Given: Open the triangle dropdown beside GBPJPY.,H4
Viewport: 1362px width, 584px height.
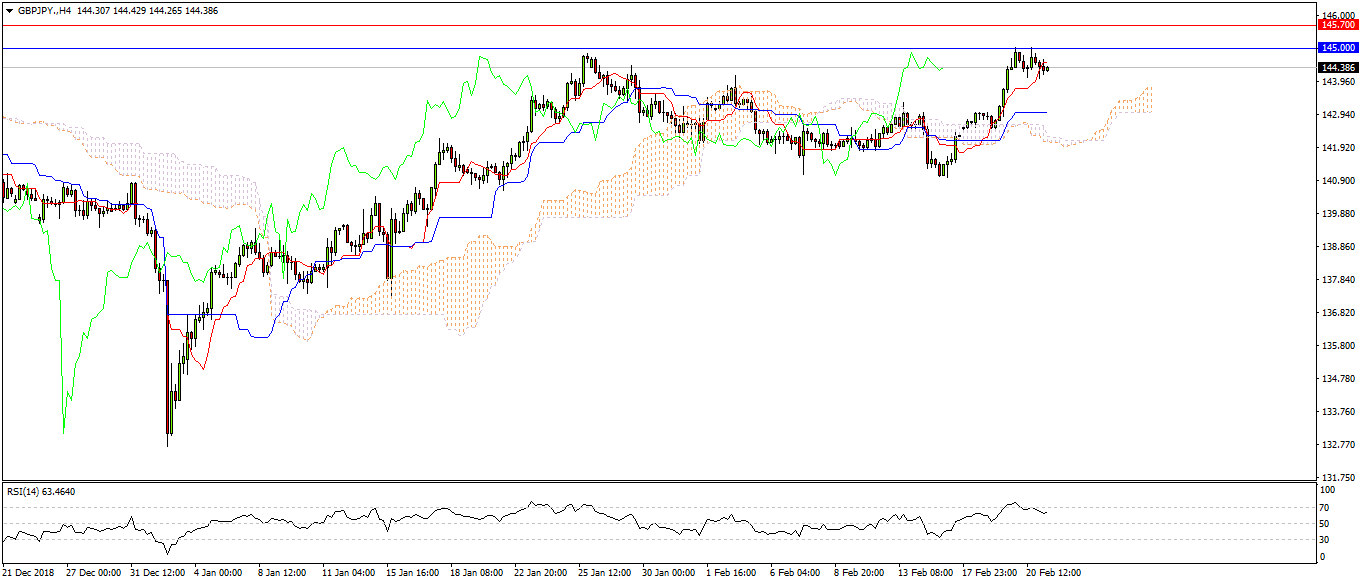Looking at the screenshot, I should pos(9,10).
